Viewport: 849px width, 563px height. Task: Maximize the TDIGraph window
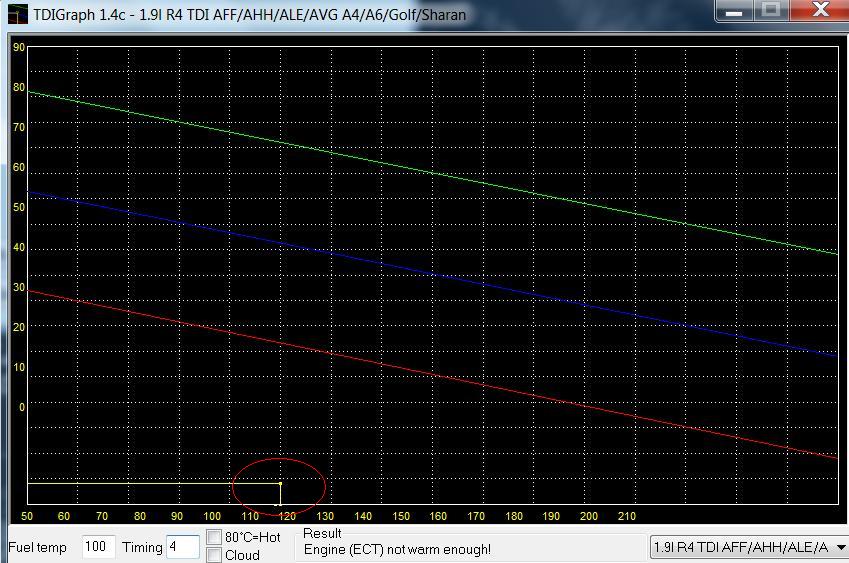[771, 10]
